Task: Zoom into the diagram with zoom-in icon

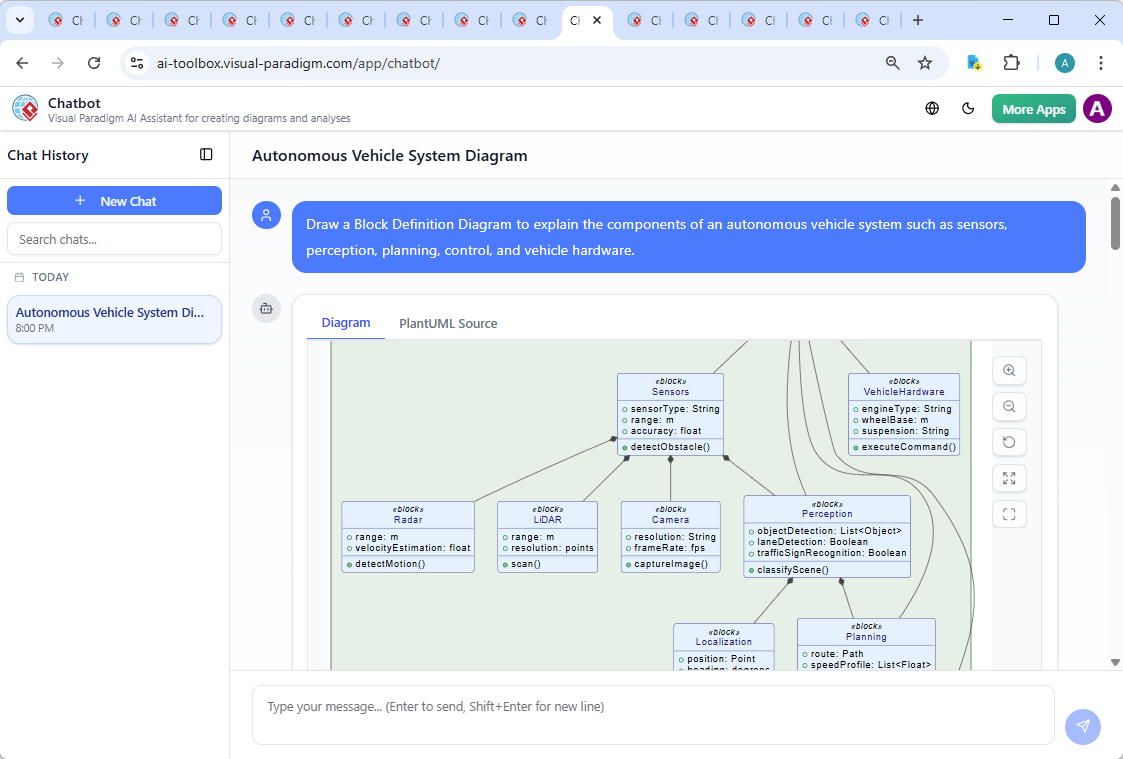Action: click(1009, 370)
